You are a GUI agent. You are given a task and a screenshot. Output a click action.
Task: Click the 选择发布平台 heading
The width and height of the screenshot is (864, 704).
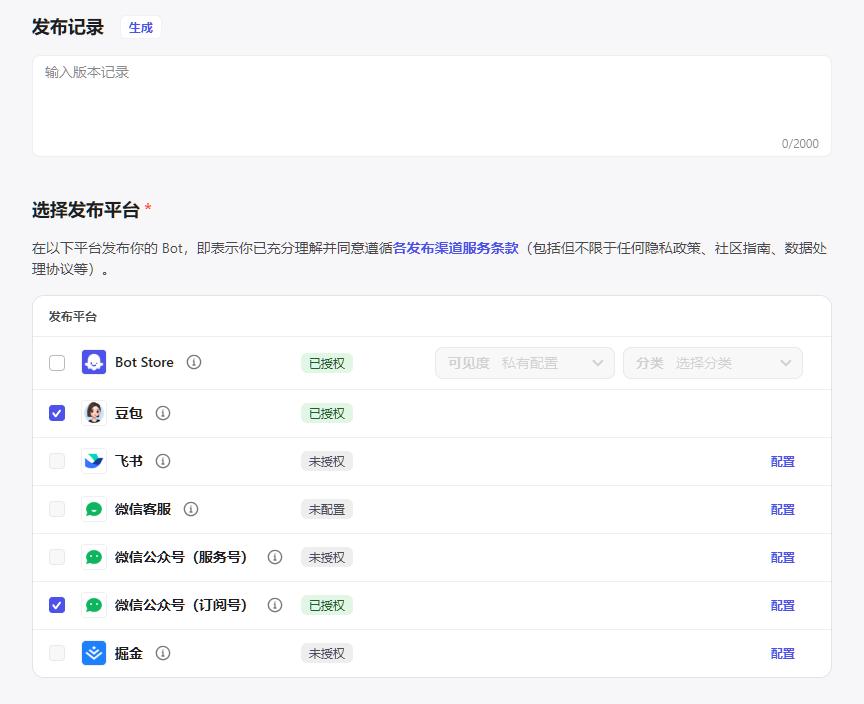click(85, 210)
